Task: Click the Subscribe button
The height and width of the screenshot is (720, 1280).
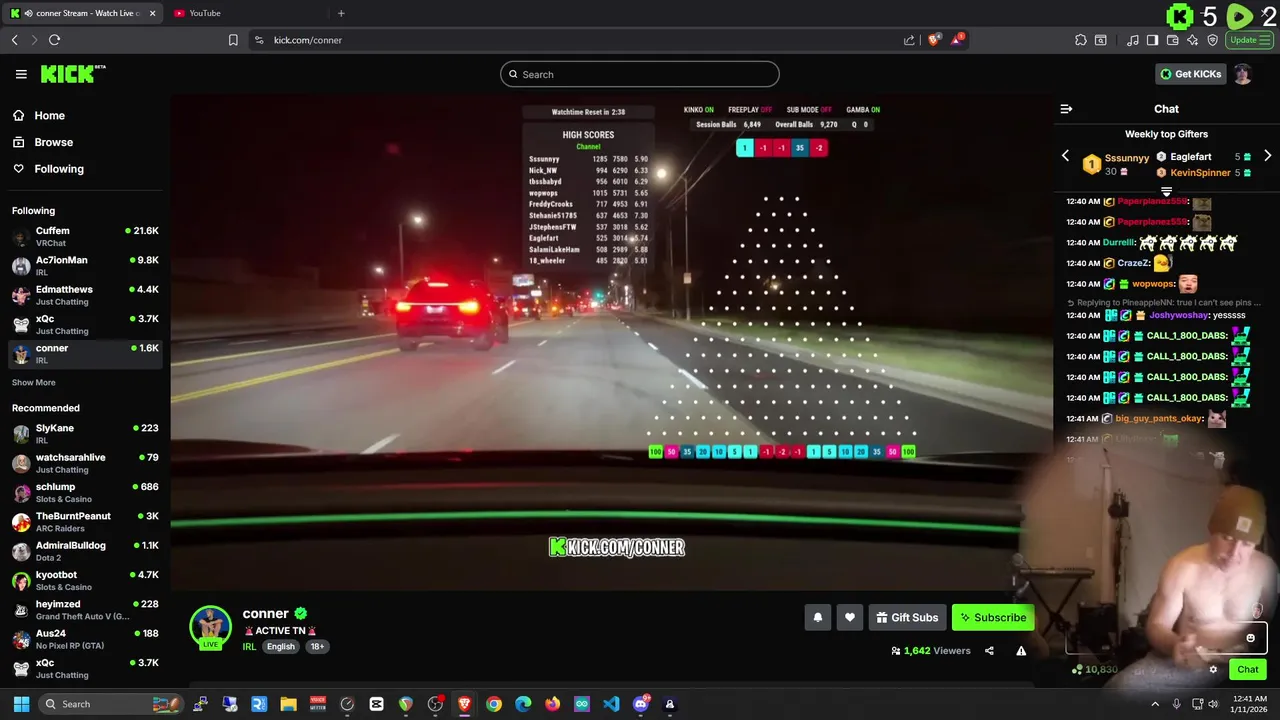Action: (993, 618)
